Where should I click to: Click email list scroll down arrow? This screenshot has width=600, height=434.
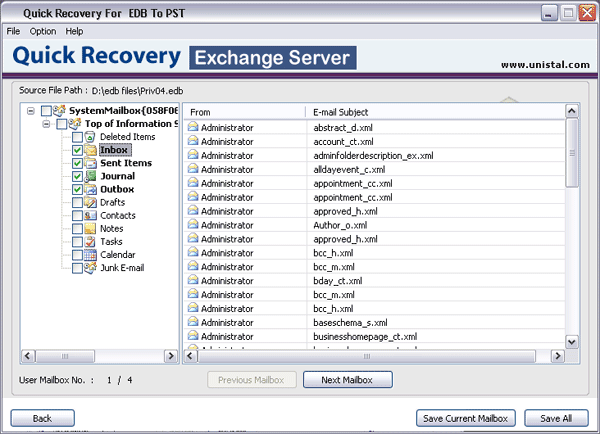click(x=572, y=342)
